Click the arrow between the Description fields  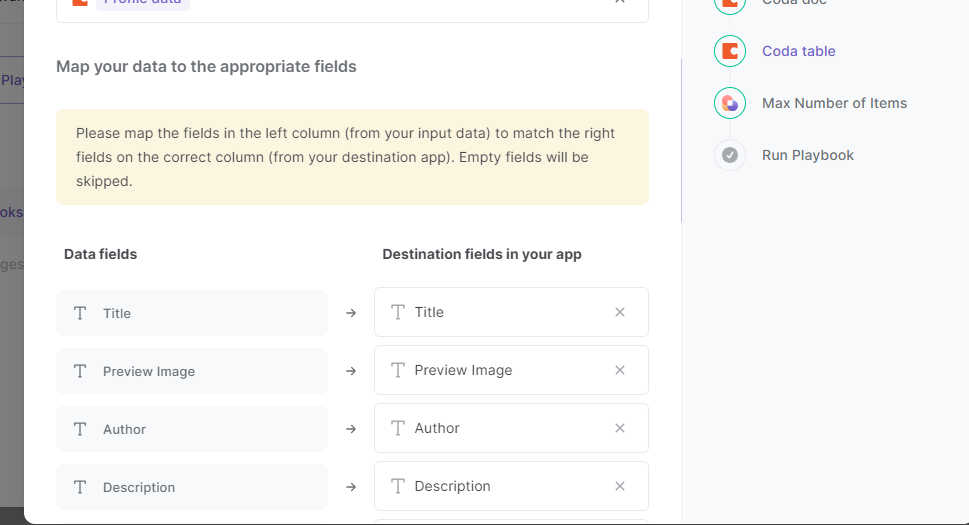(x=351, y=487)
